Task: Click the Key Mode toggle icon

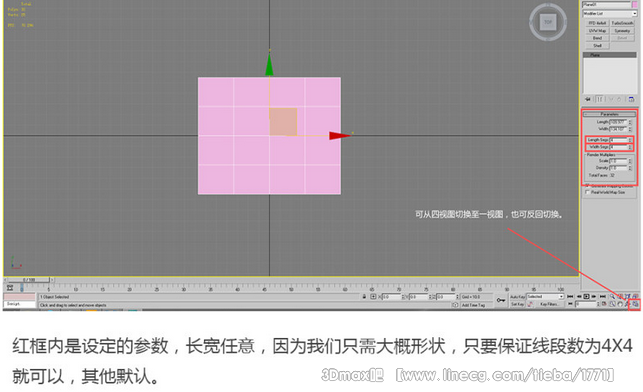Action: tap(570, 304)
